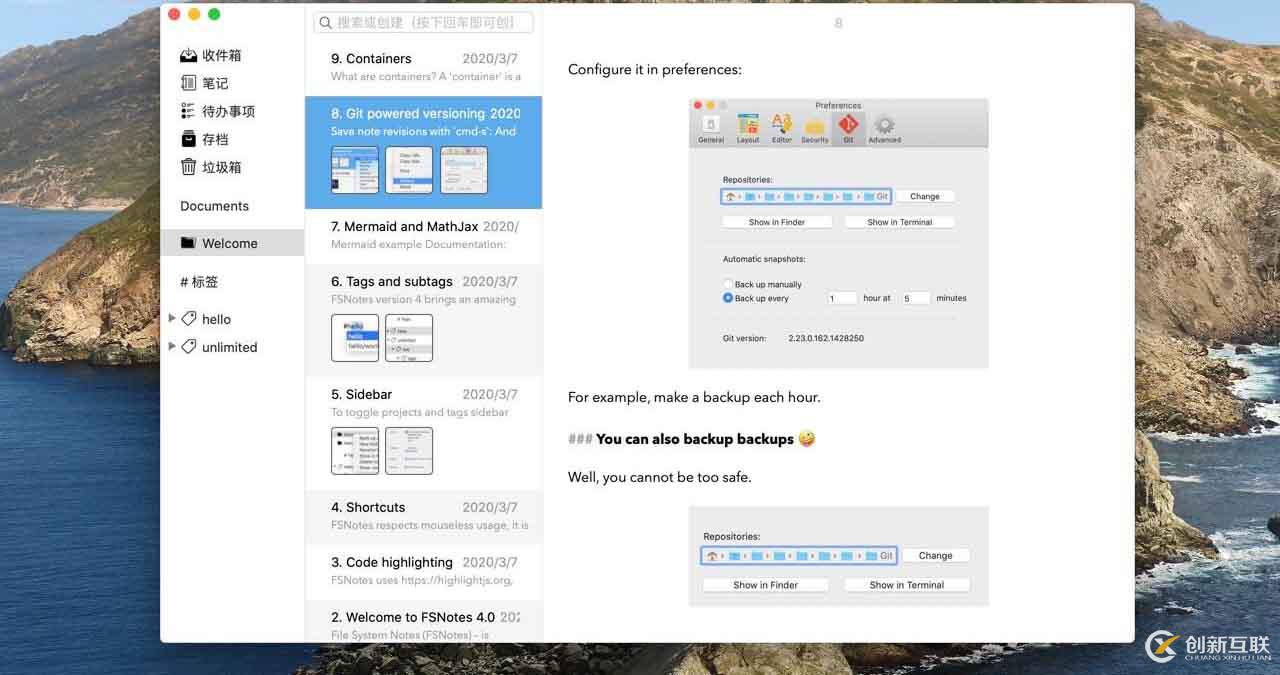Open the Trash (垃圾箱) sidebar item
The image size is (1280, 675).
point(211,167)
